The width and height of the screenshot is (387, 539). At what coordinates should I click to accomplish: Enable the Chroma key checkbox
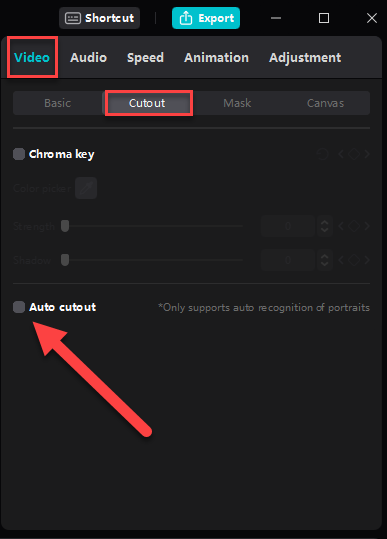tap(19, 154)
